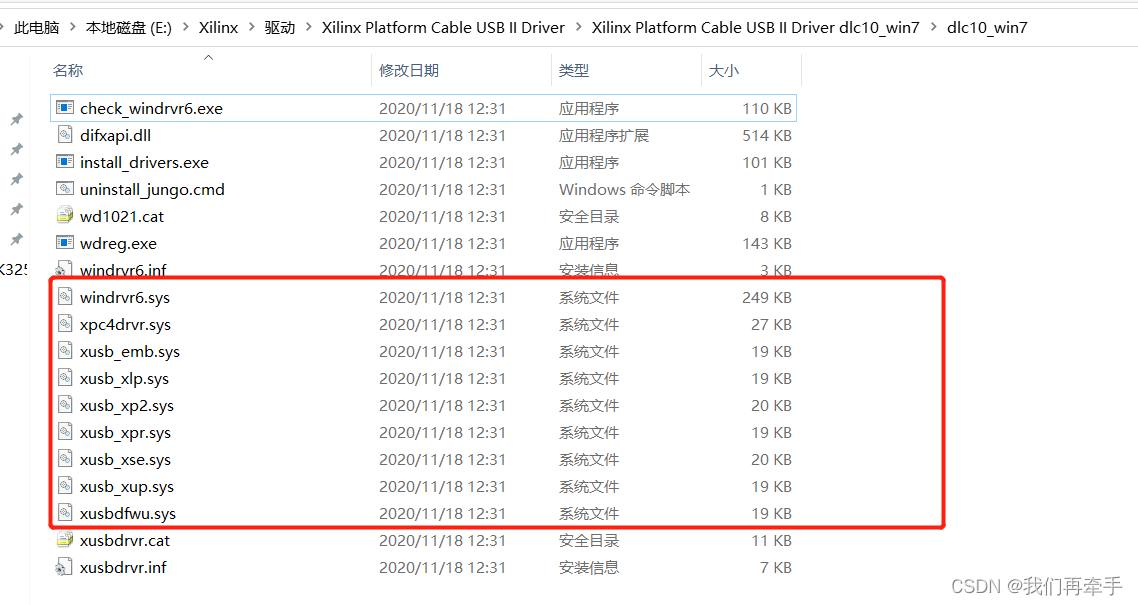Click the wdreg.exe file icon
Viewport: 1138px width, 605px height.
(x=65, y=243)
